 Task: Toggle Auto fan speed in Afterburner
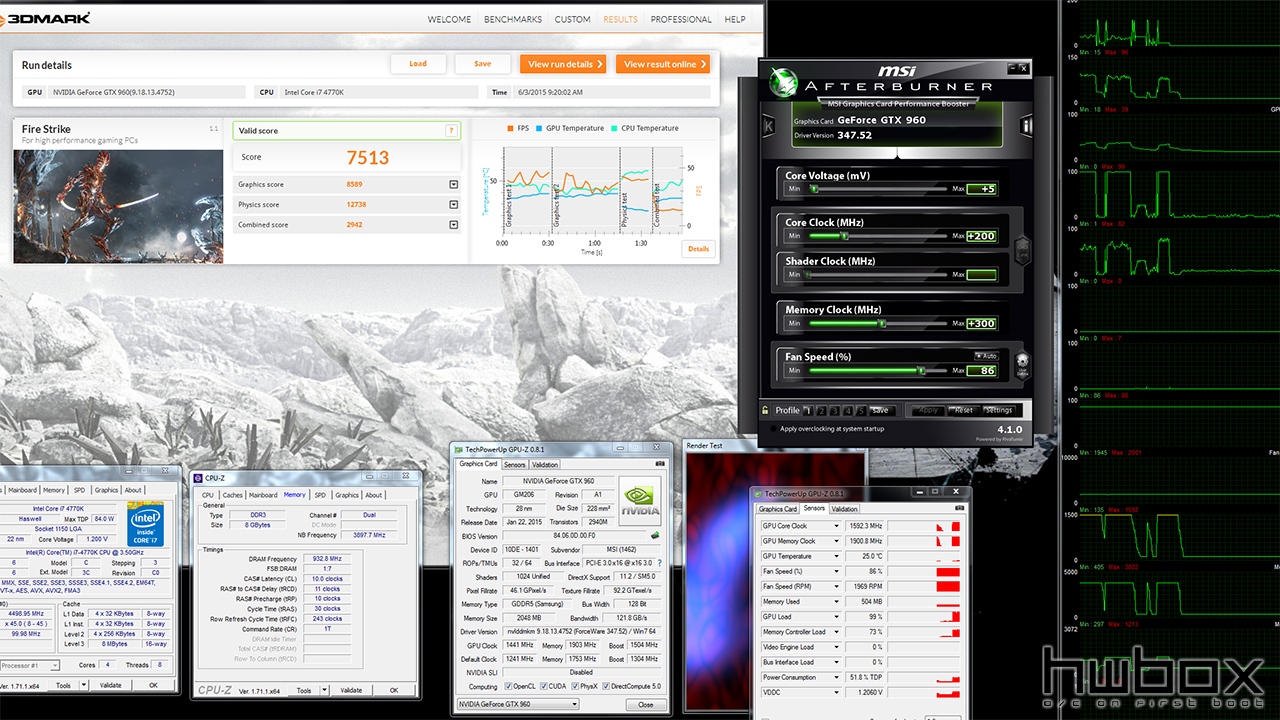(x=986, y=356)
